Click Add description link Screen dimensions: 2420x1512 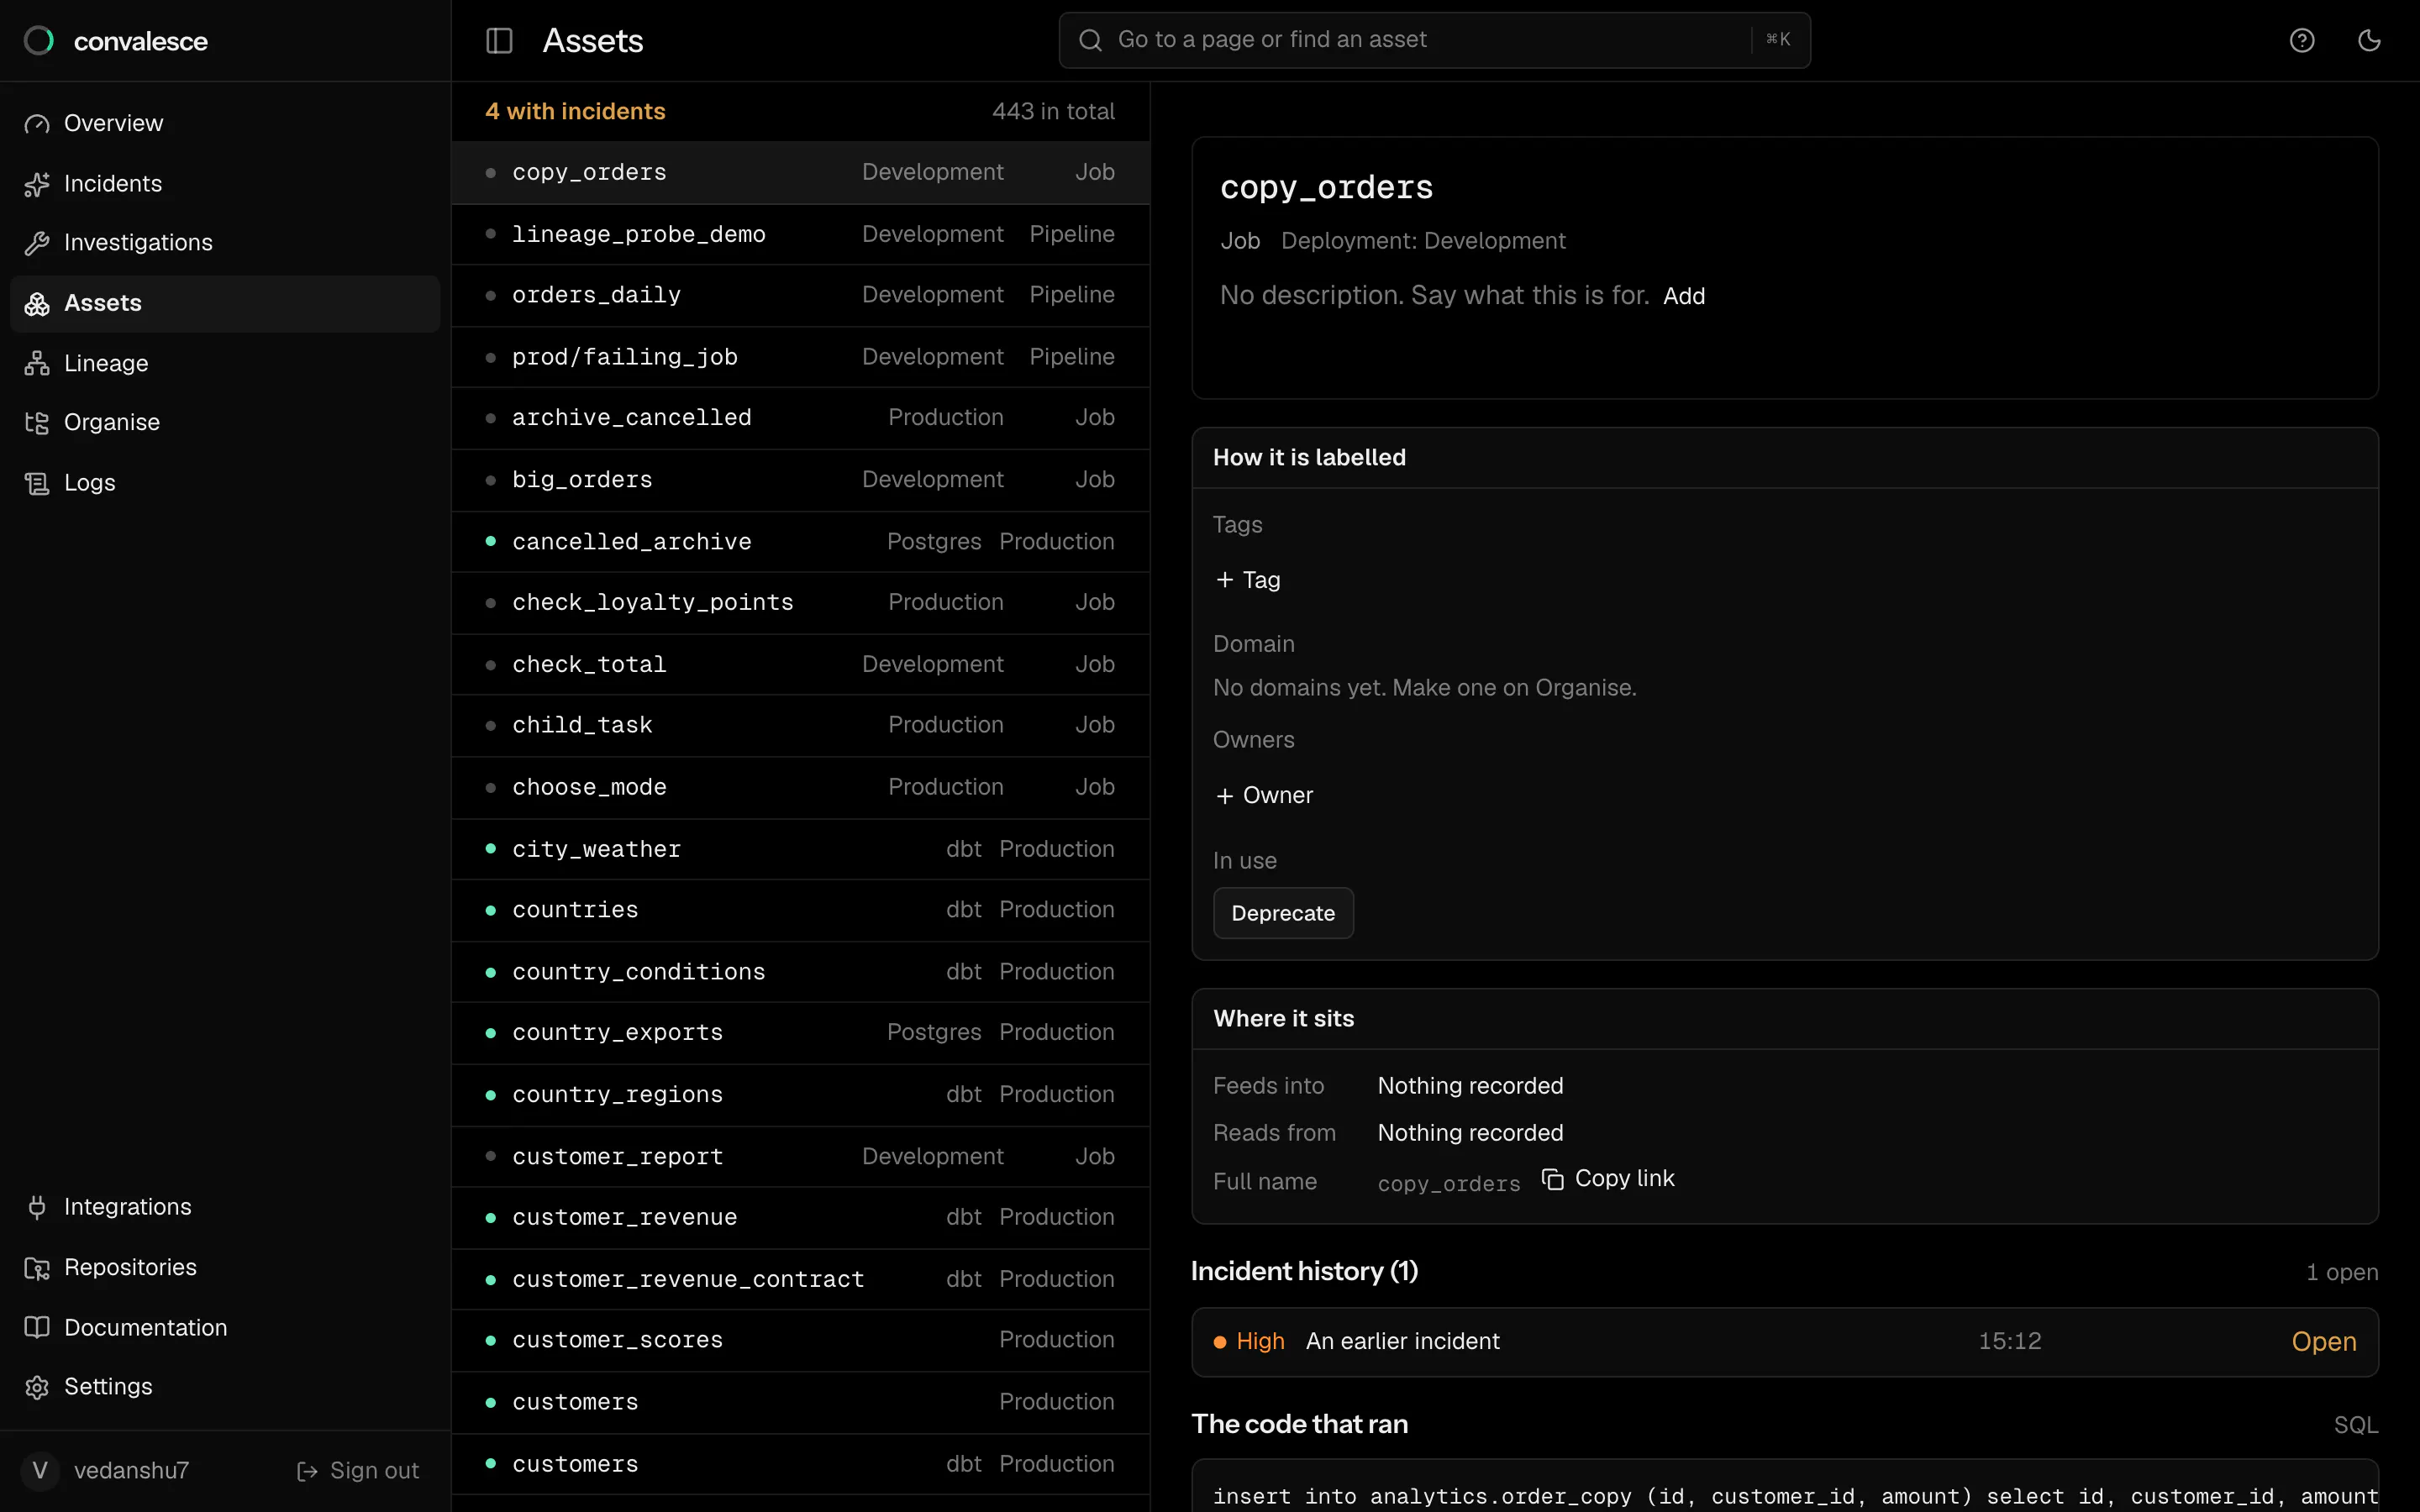point(1684,296)
